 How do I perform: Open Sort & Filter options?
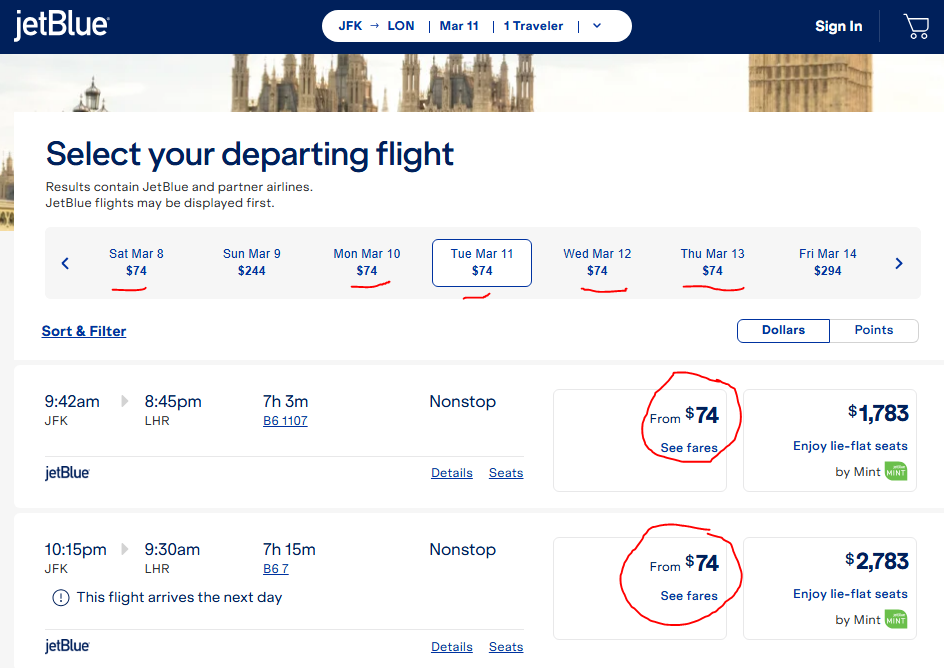[84, 331]
